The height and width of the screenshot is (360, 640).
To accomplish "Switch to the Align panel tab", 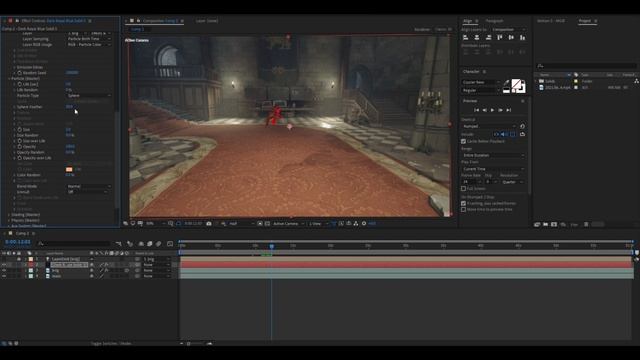I will [468, 21].
